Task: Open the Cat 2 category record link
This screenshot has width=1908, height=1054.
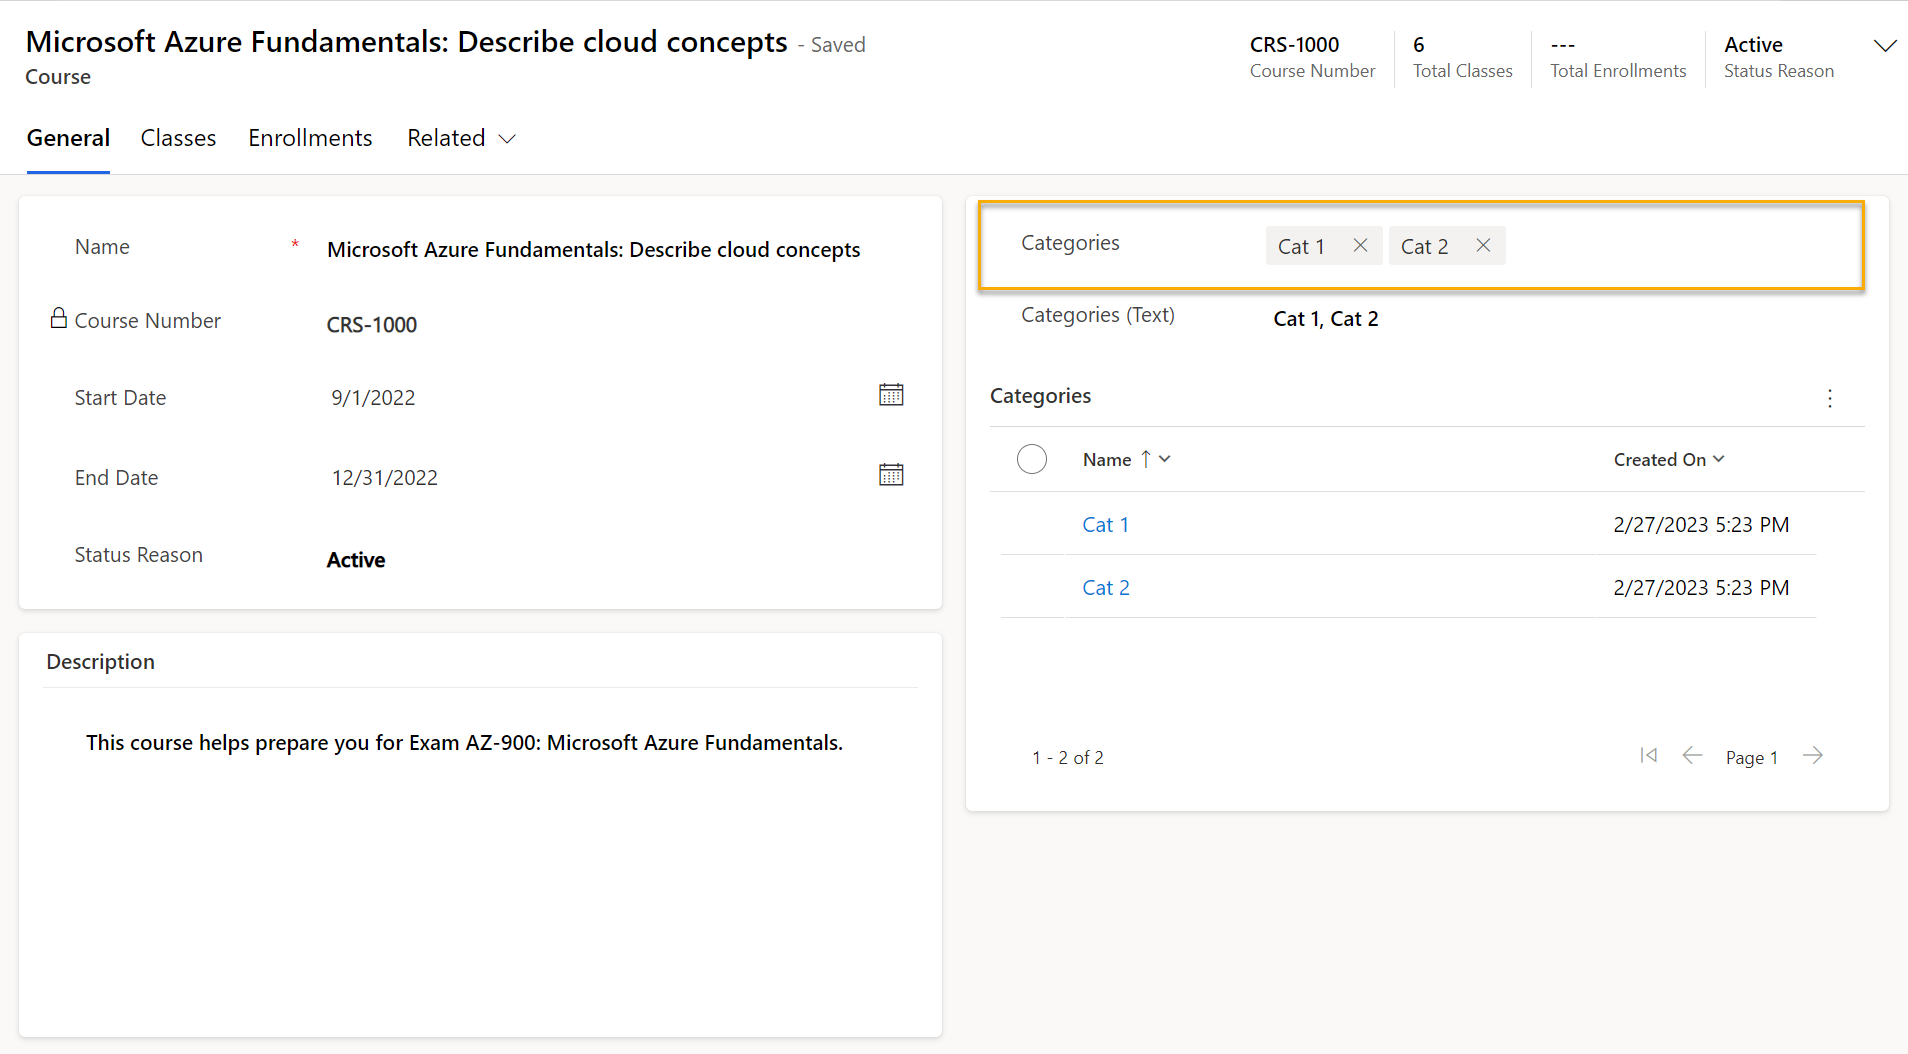Action: pos(1106,588)
